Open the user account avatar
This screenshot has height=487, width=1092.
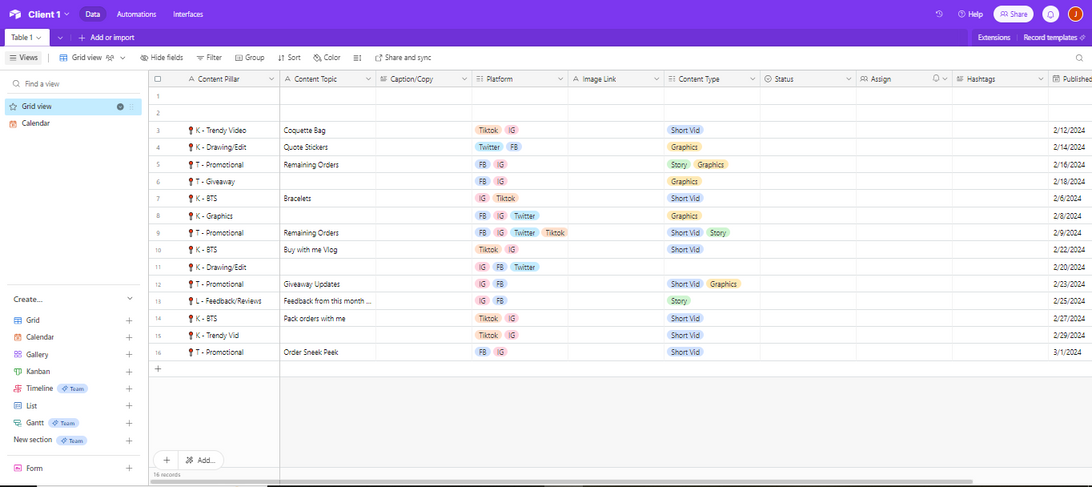[1075, 14]
